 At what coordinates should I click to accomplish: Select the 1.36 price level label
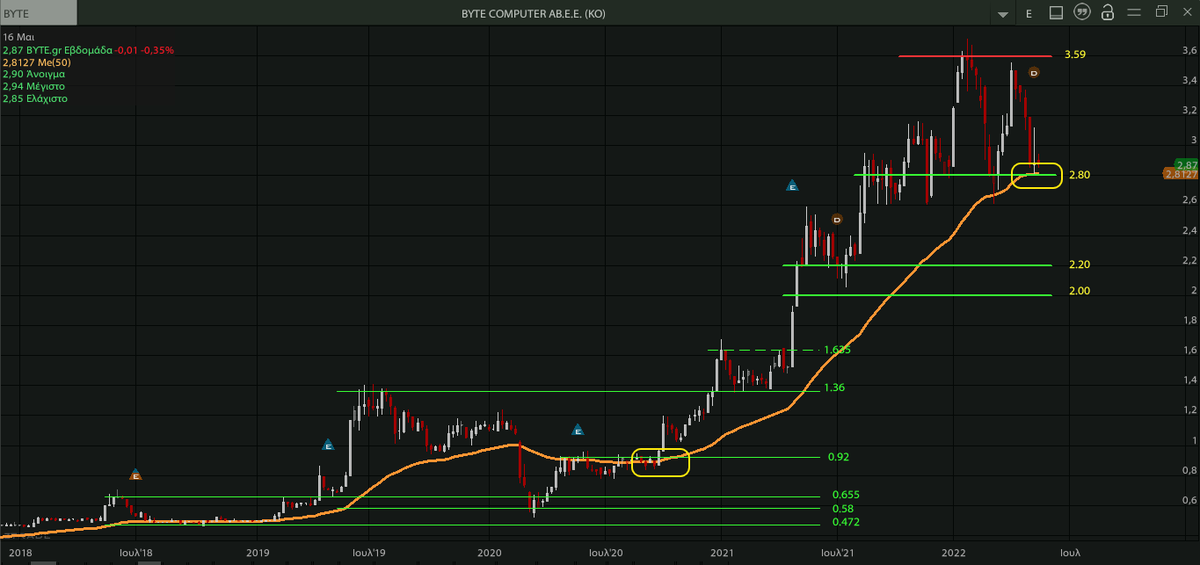[x=834, y=387]
